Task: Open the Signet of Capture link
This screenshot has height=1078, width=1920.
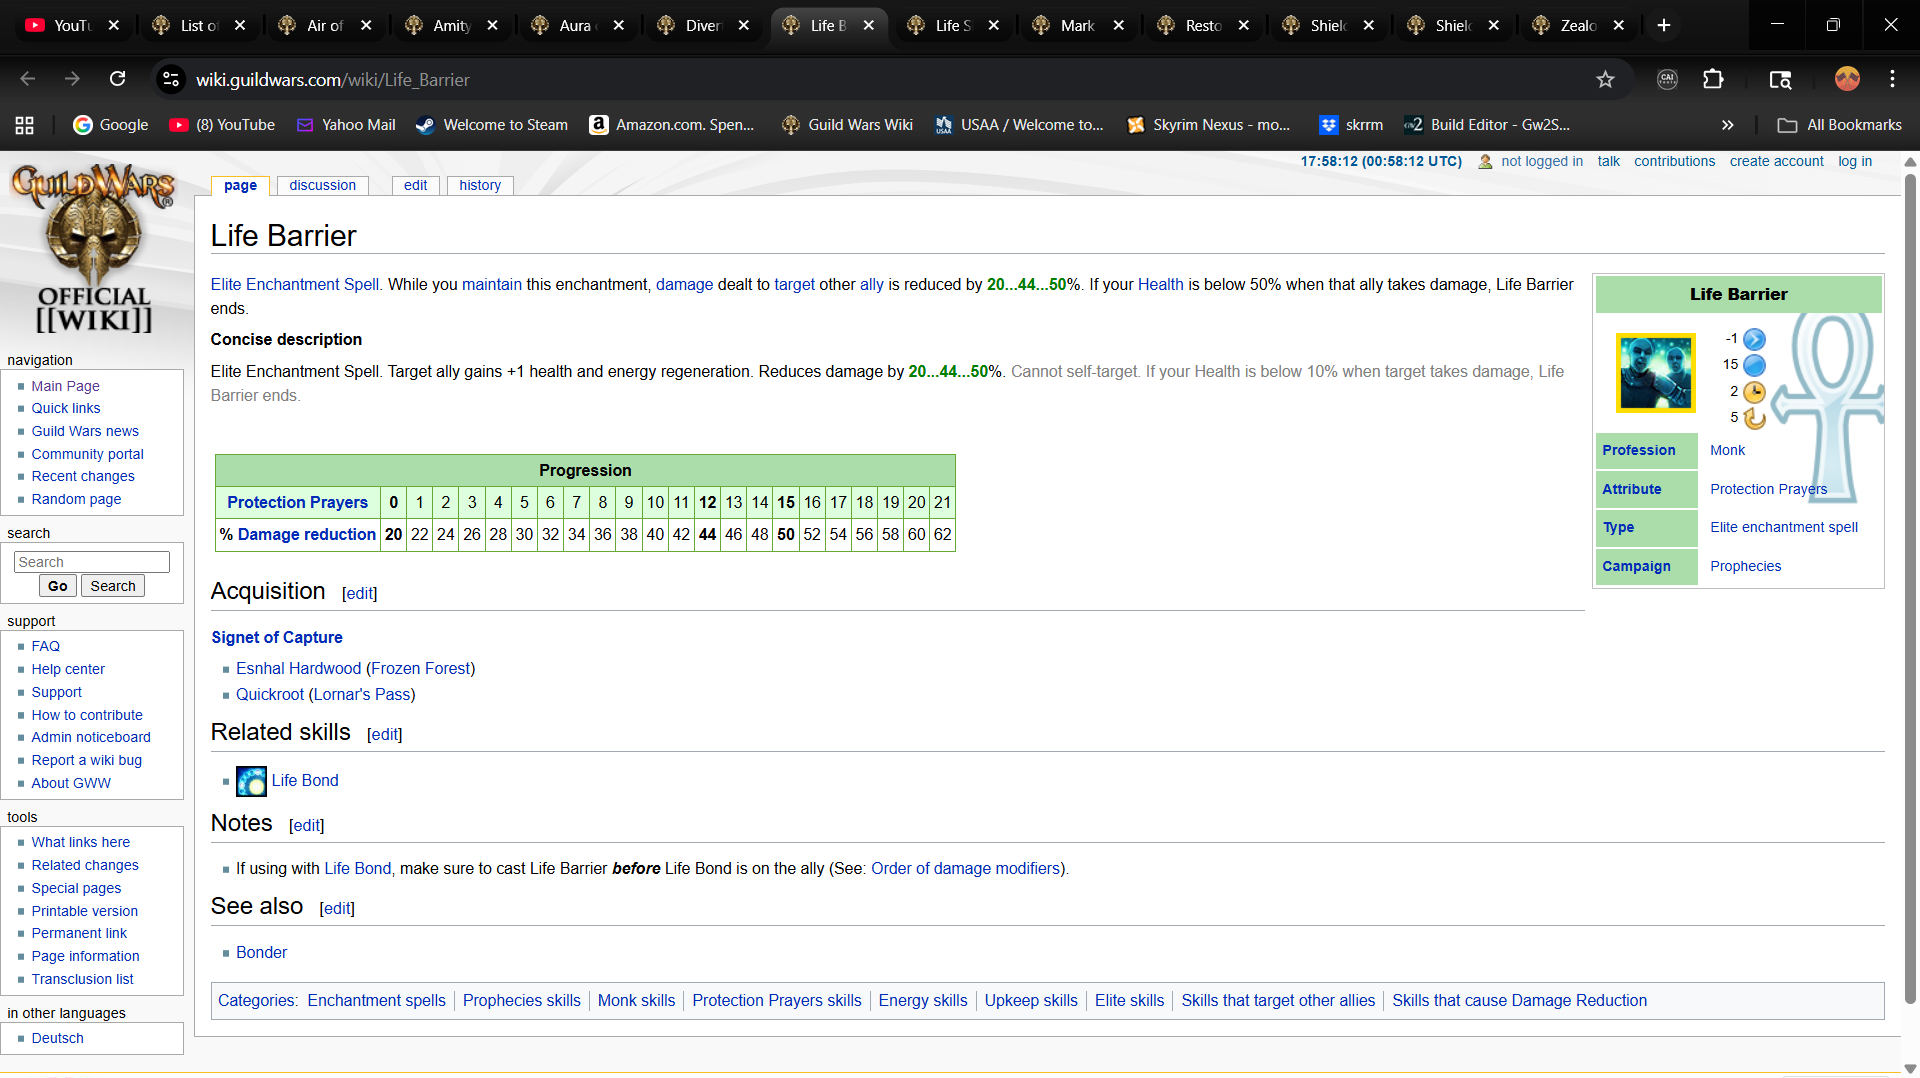Action: 277,637
